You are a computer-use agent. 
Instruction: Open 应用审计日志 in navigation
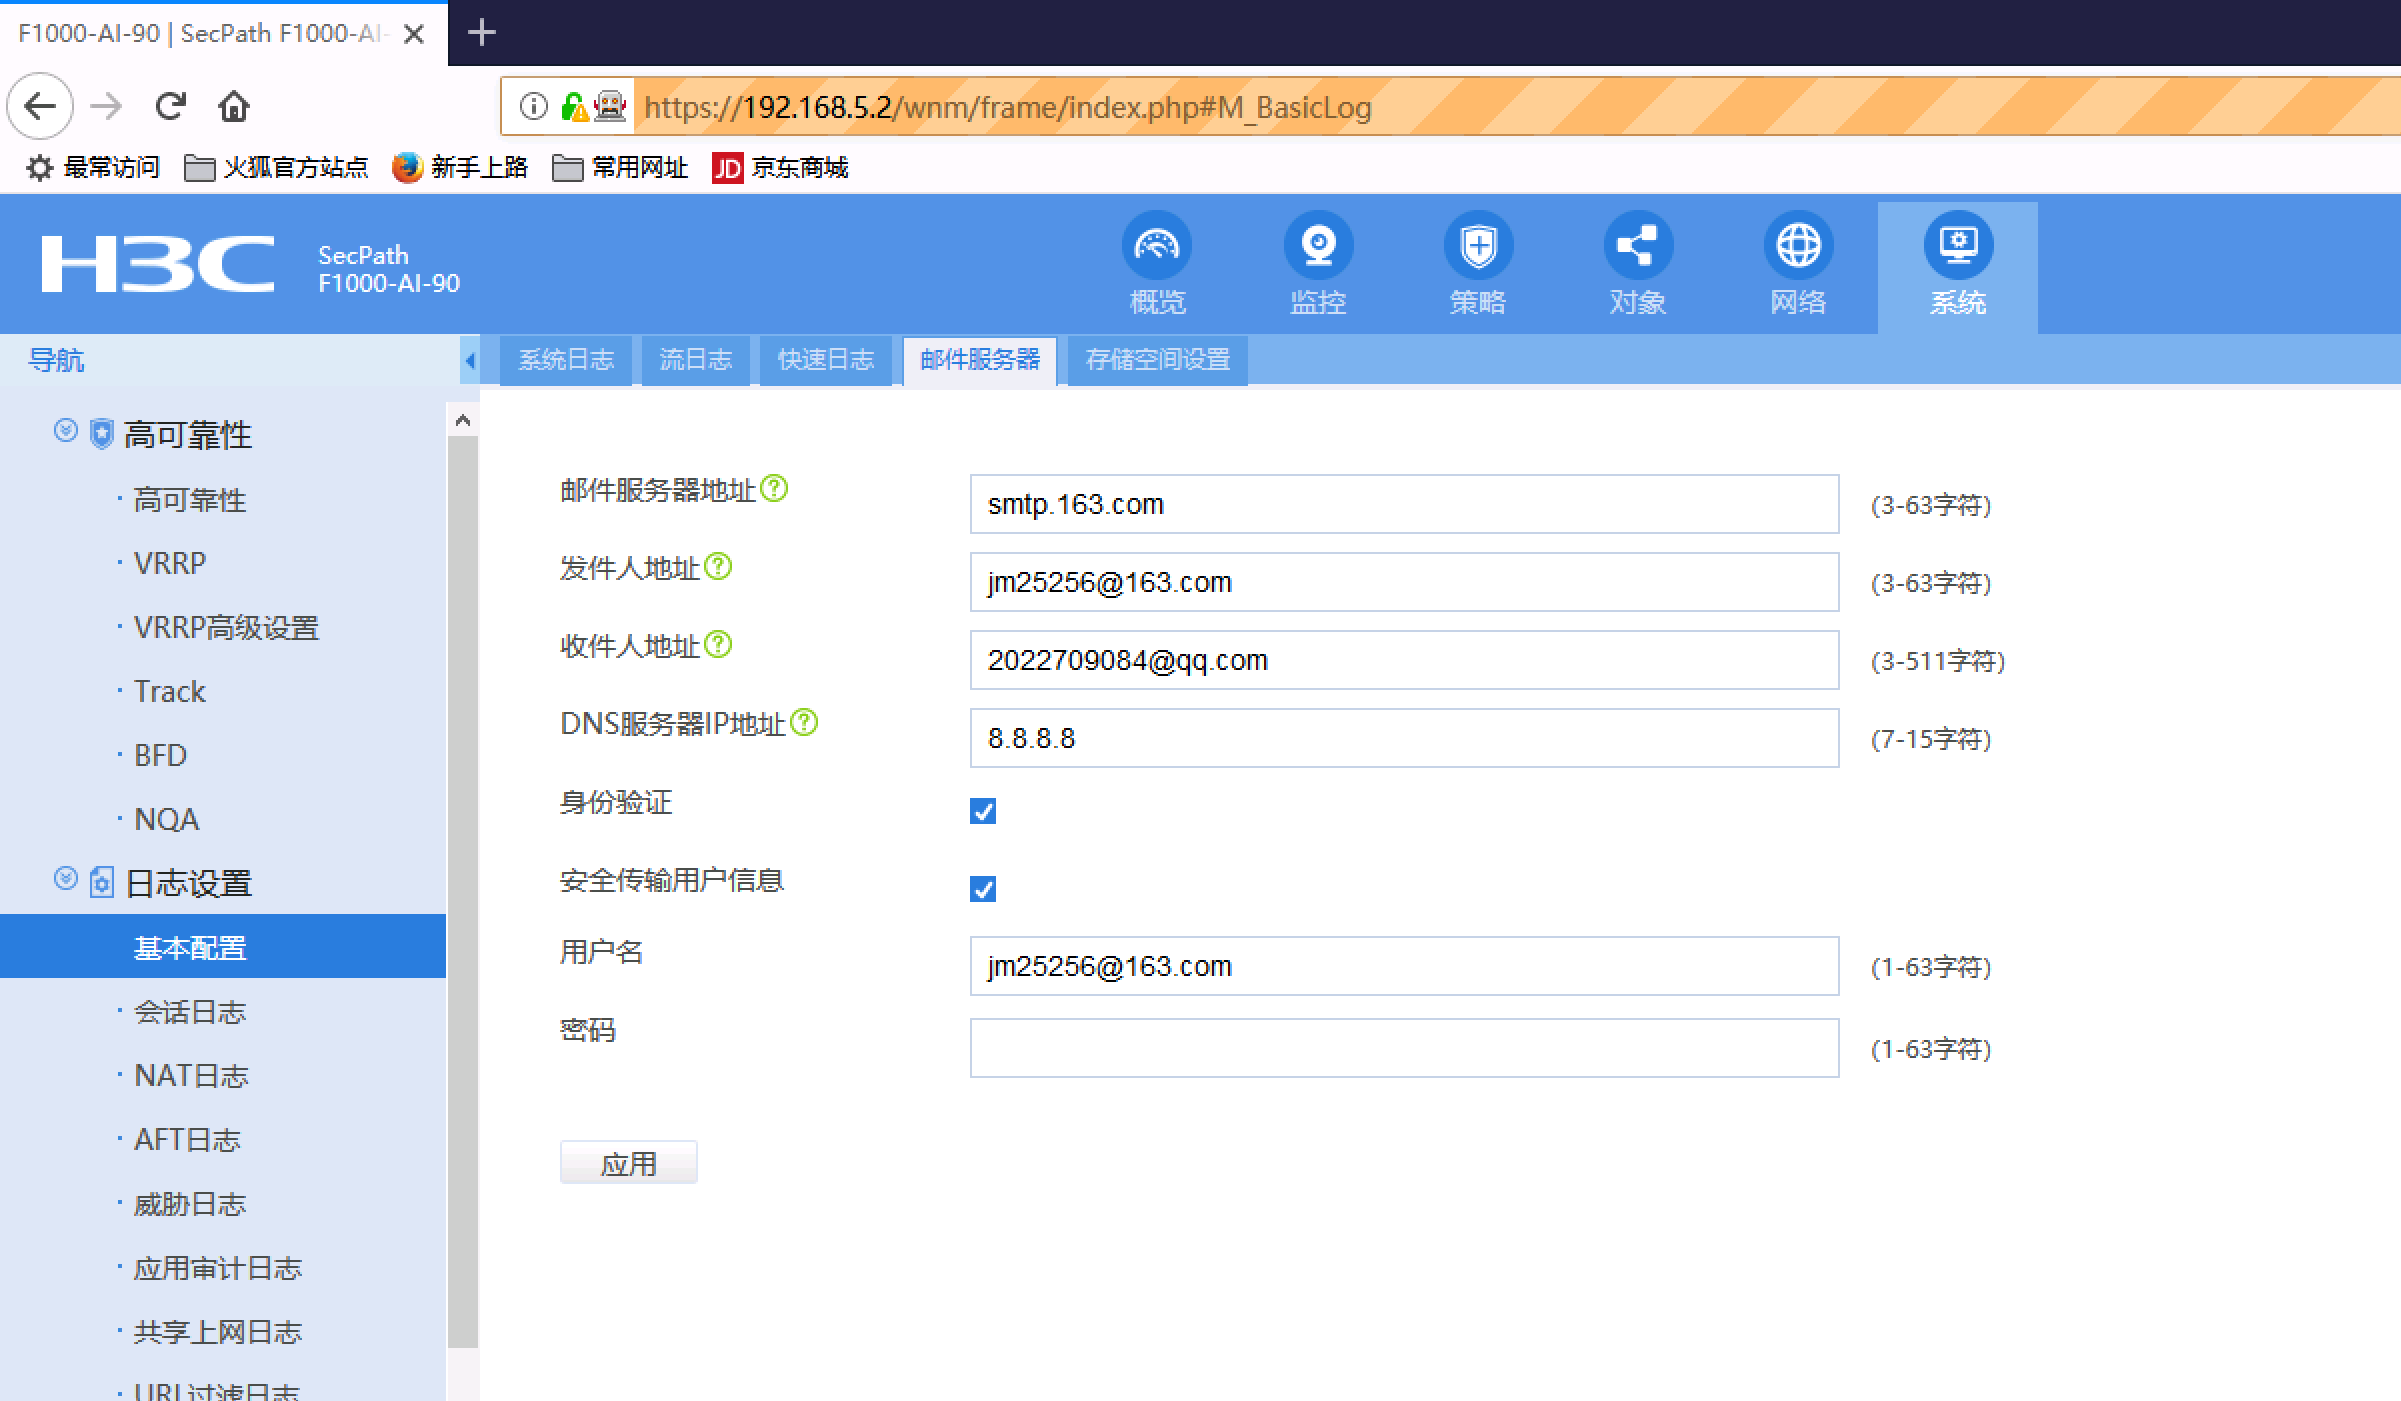pyautogui.click(x=218, y=1268)
